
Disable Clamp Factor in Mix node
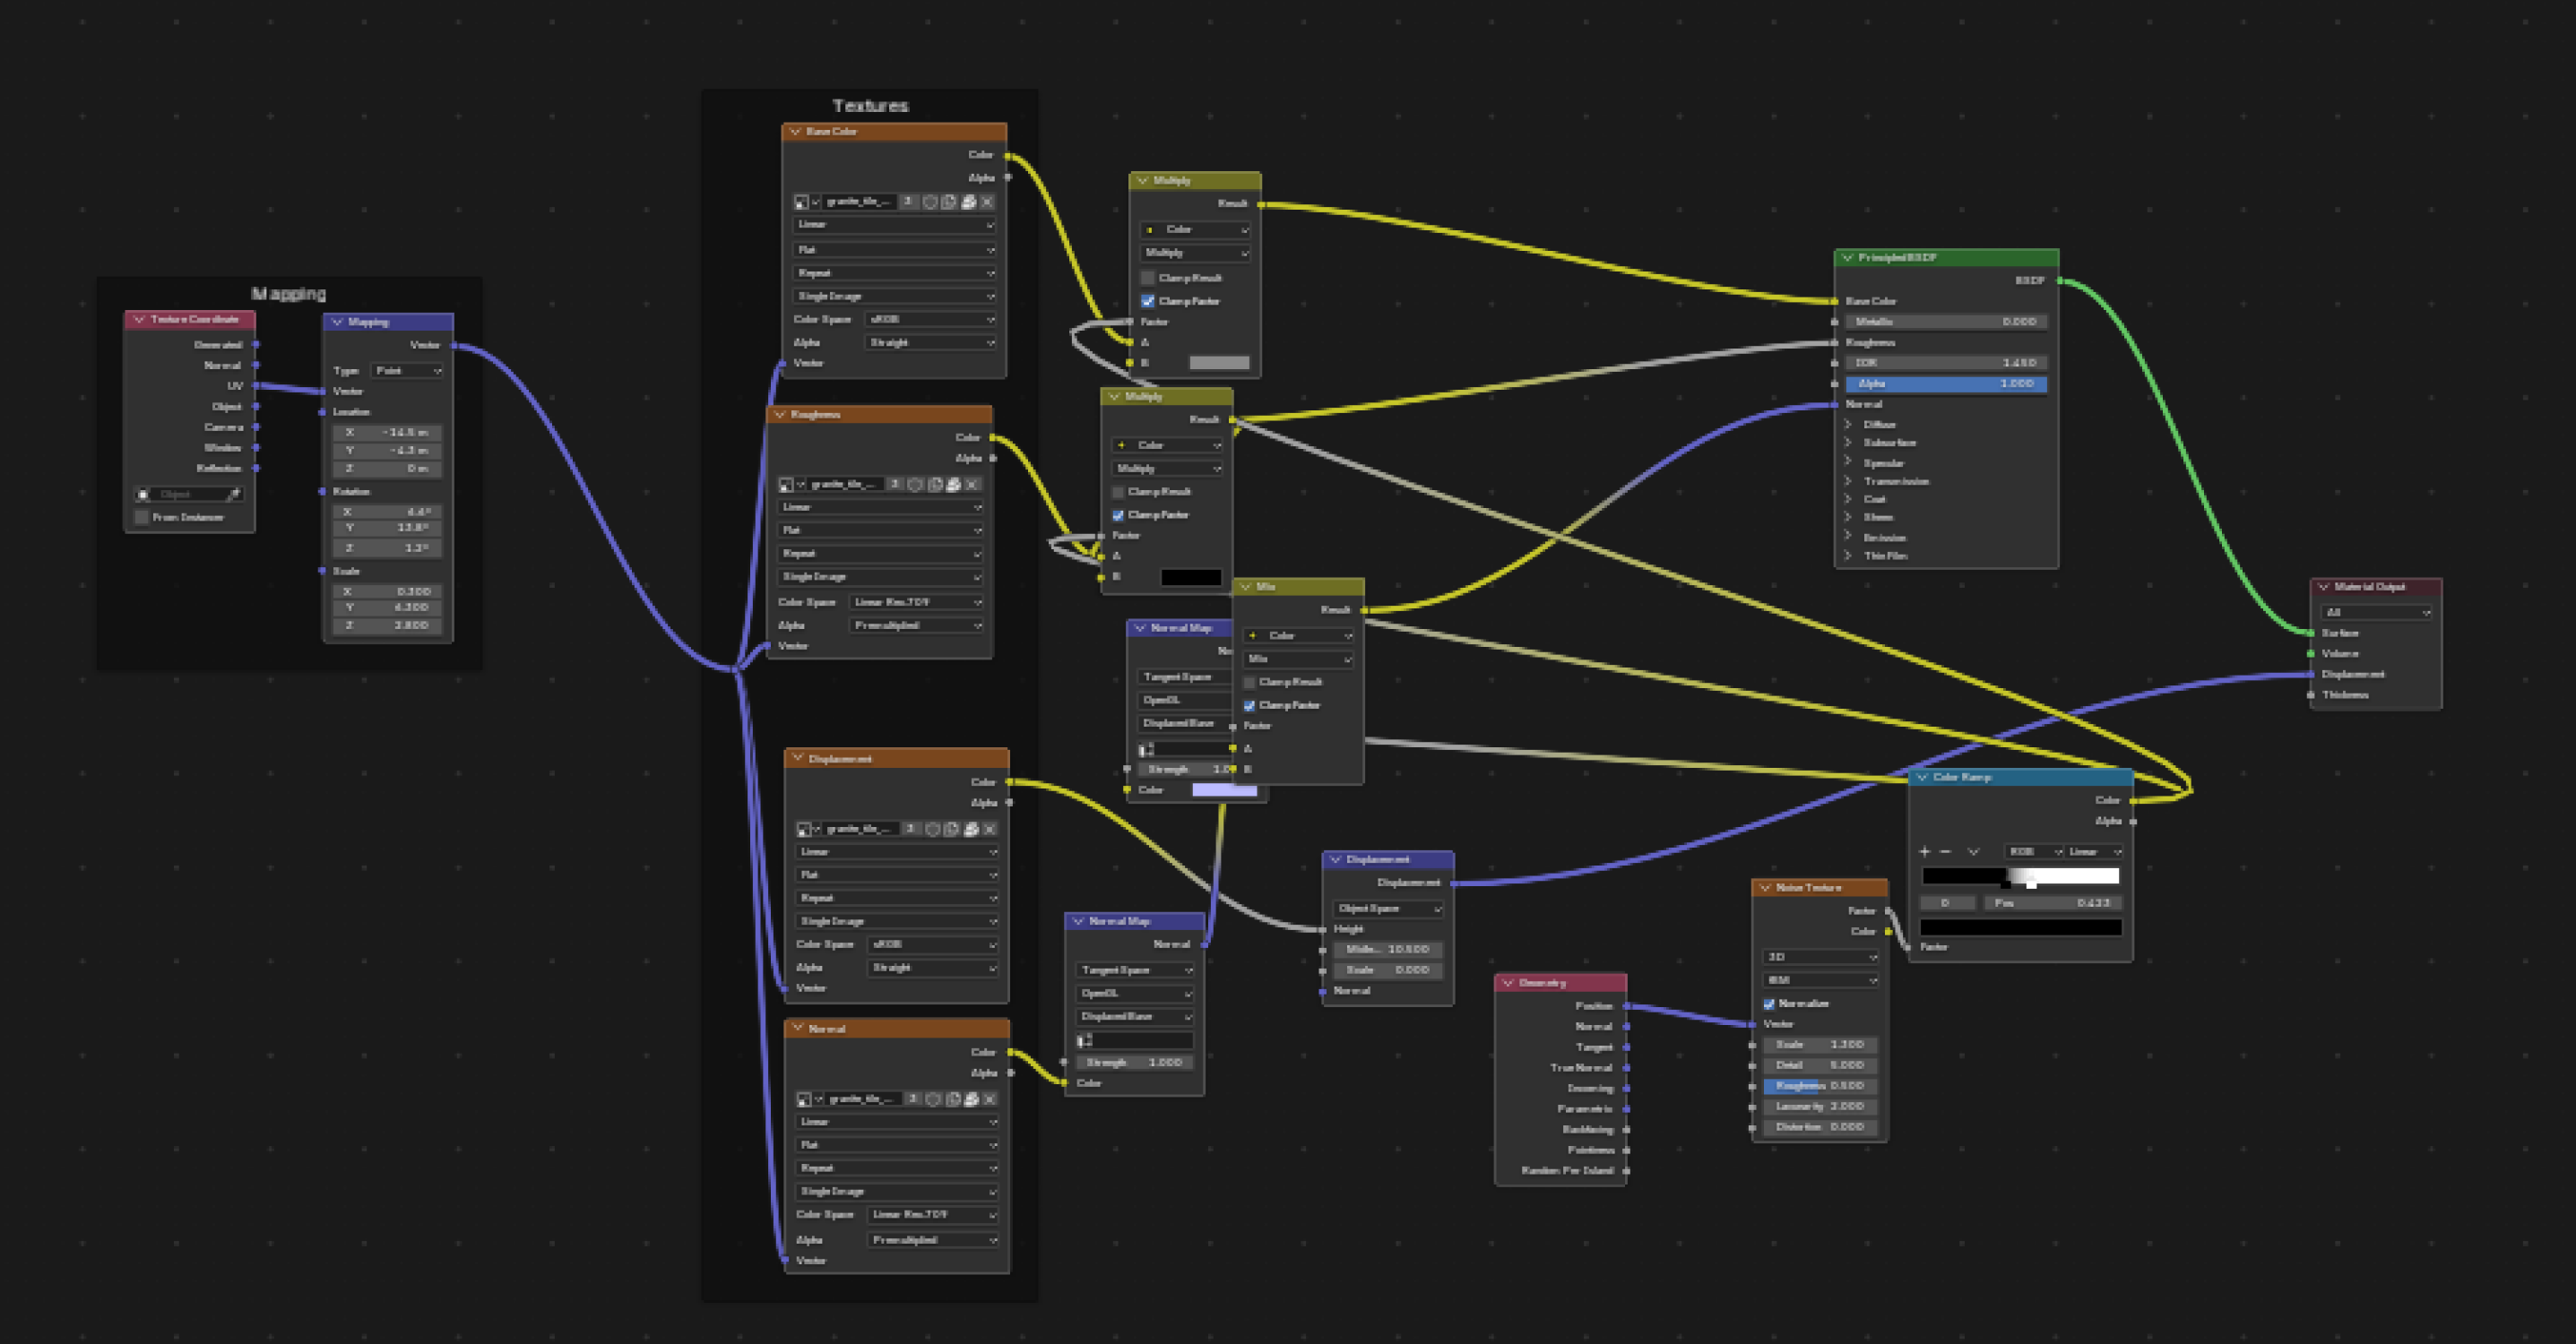pos(1249,705)
